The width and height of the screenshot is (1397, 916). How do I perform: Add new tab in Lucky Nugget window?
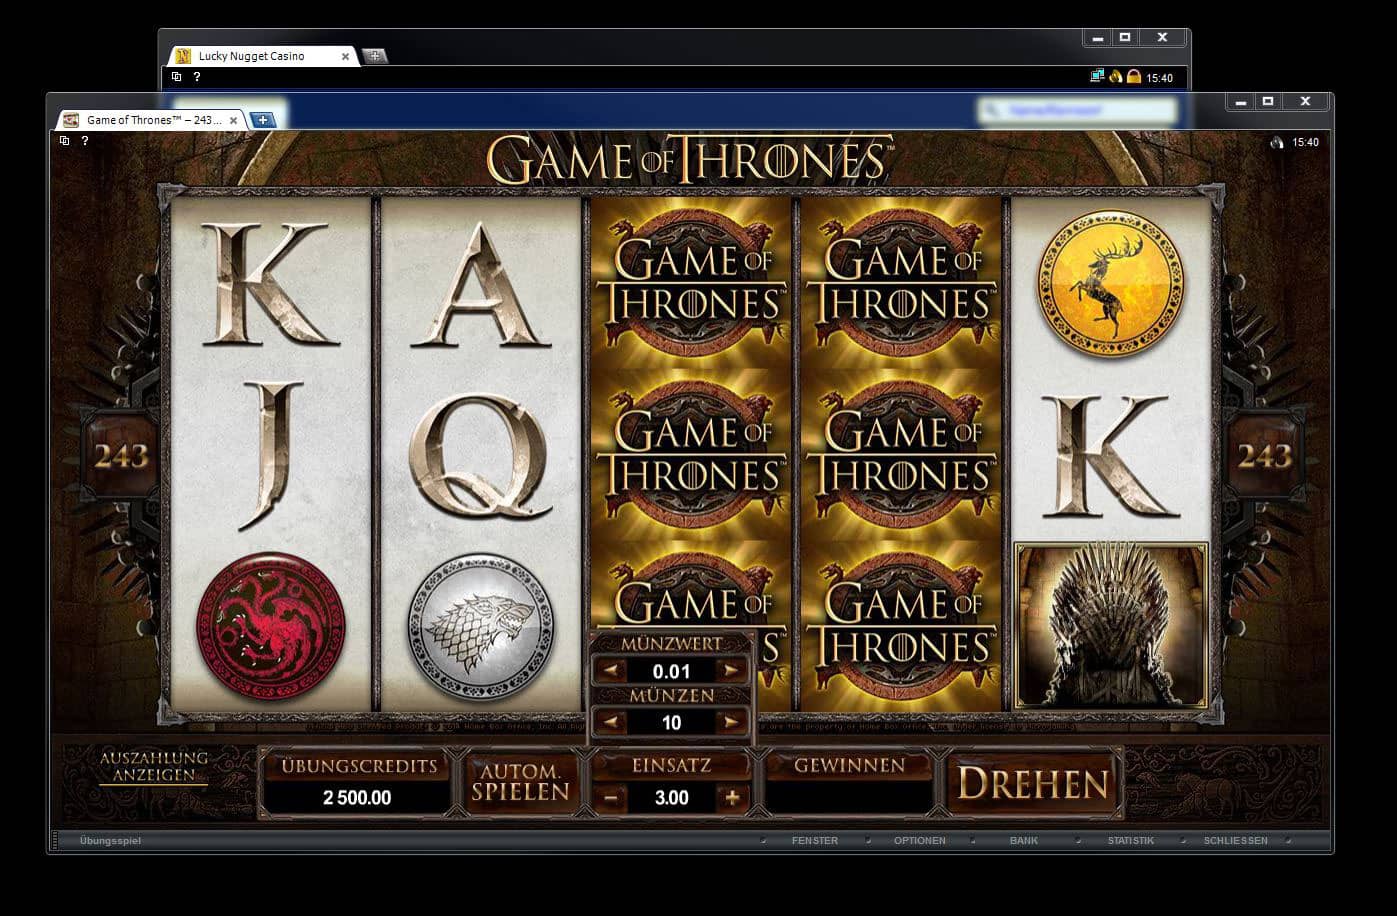[x=374, y=56]
